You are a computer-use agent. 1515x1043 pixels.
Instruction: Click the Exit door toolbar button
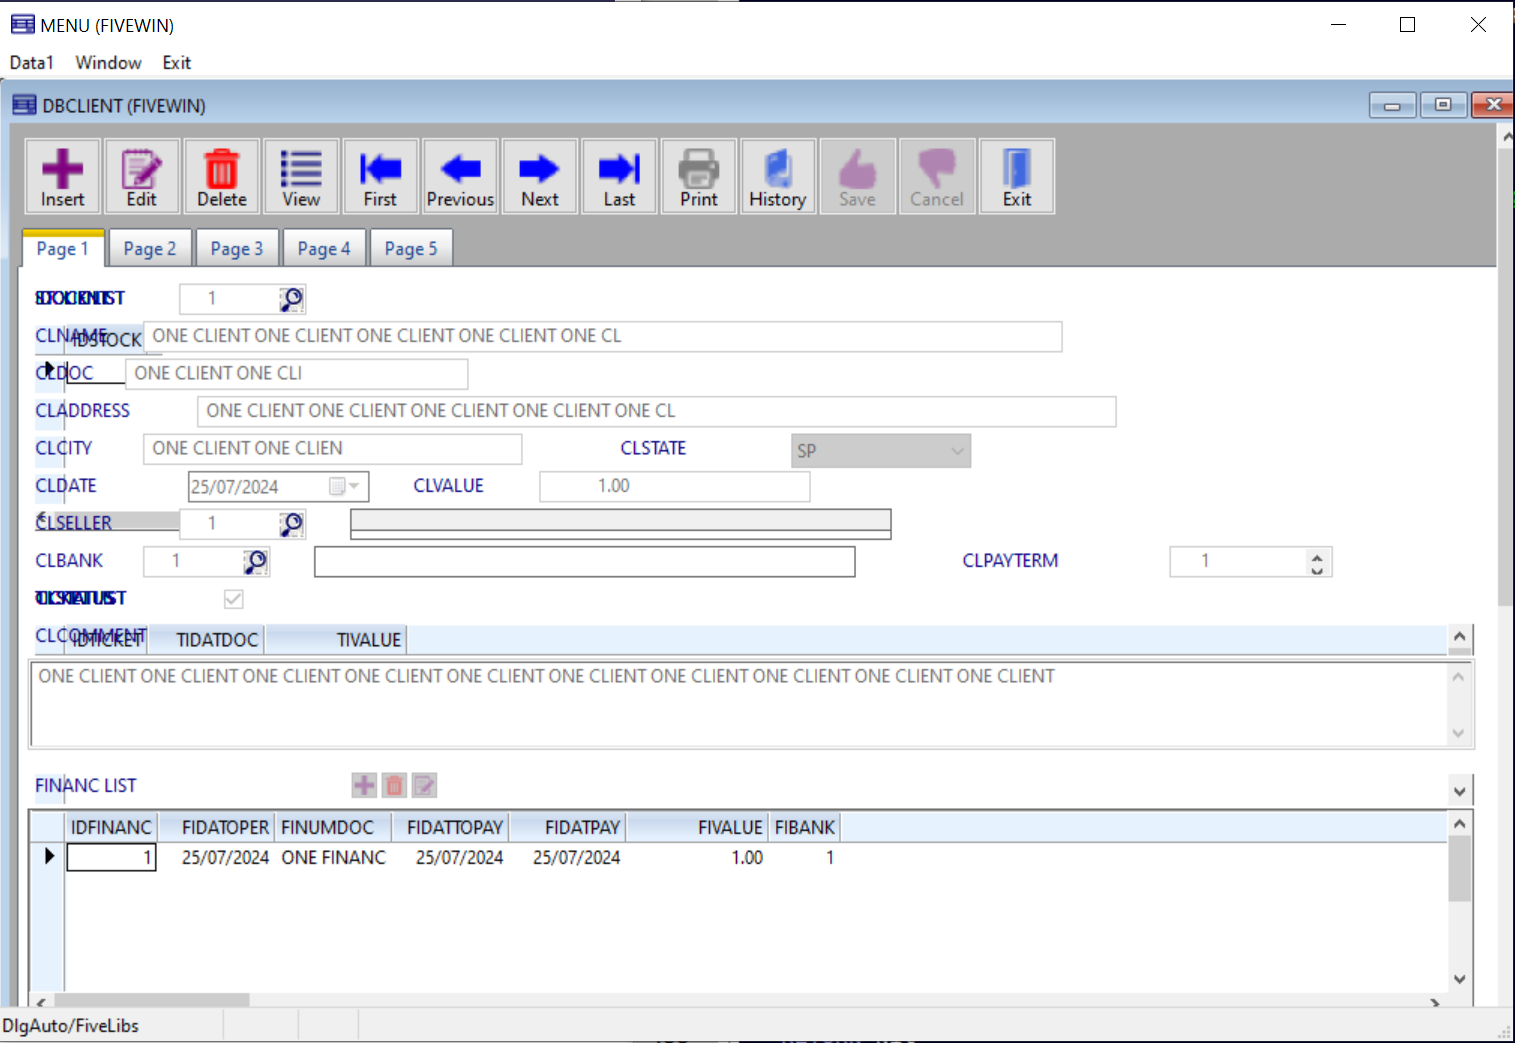click(x=1016, y=177)
